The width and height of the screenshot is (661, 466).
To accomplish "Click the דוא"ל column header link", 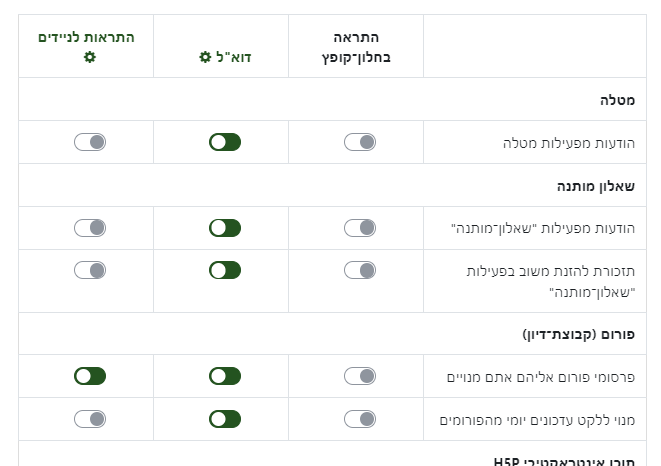I will tap(234, 57).
